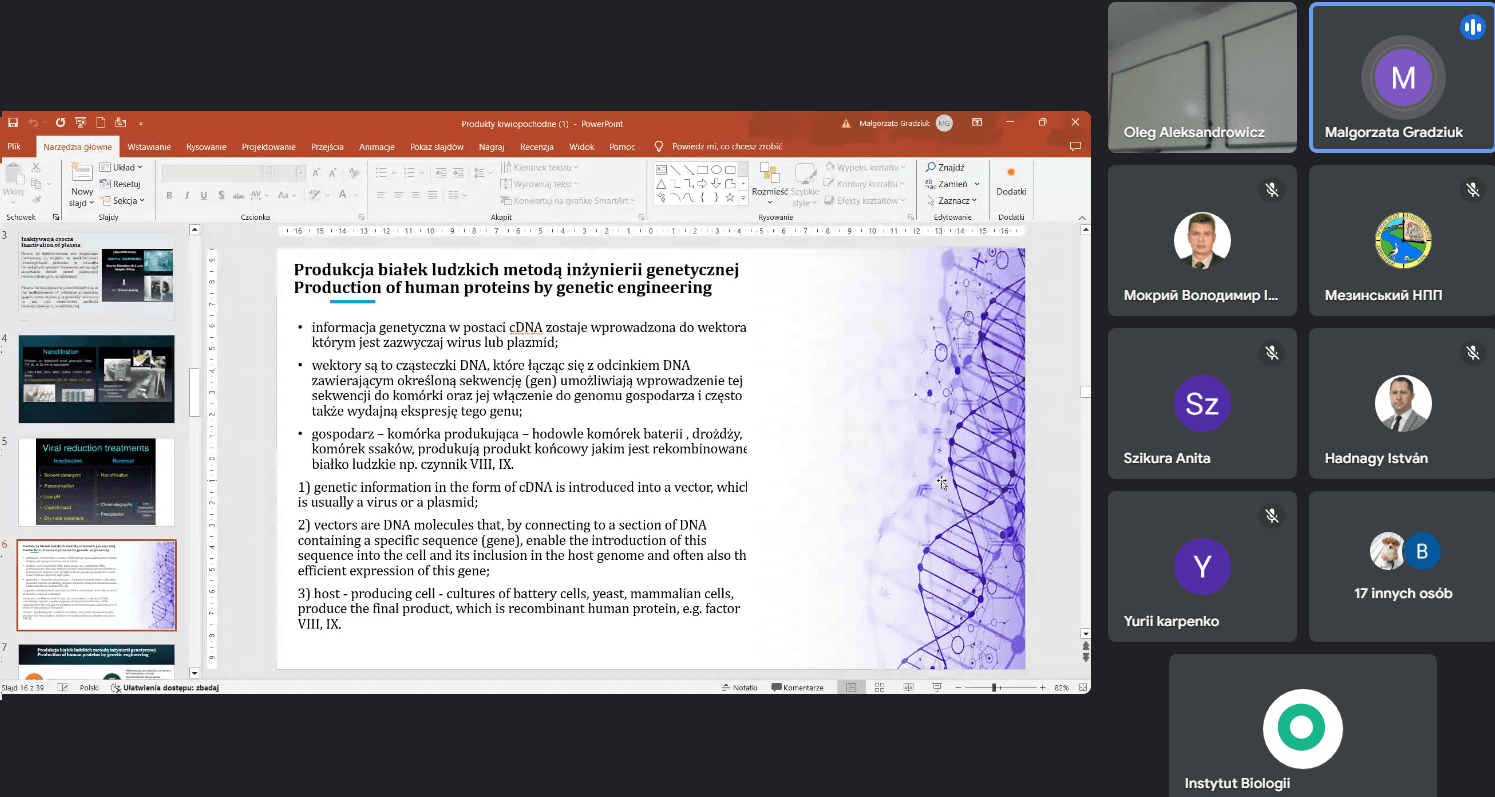Save the presentation with the floppy disk icon
The image size is (1495, 797).
tap(13, 123)
